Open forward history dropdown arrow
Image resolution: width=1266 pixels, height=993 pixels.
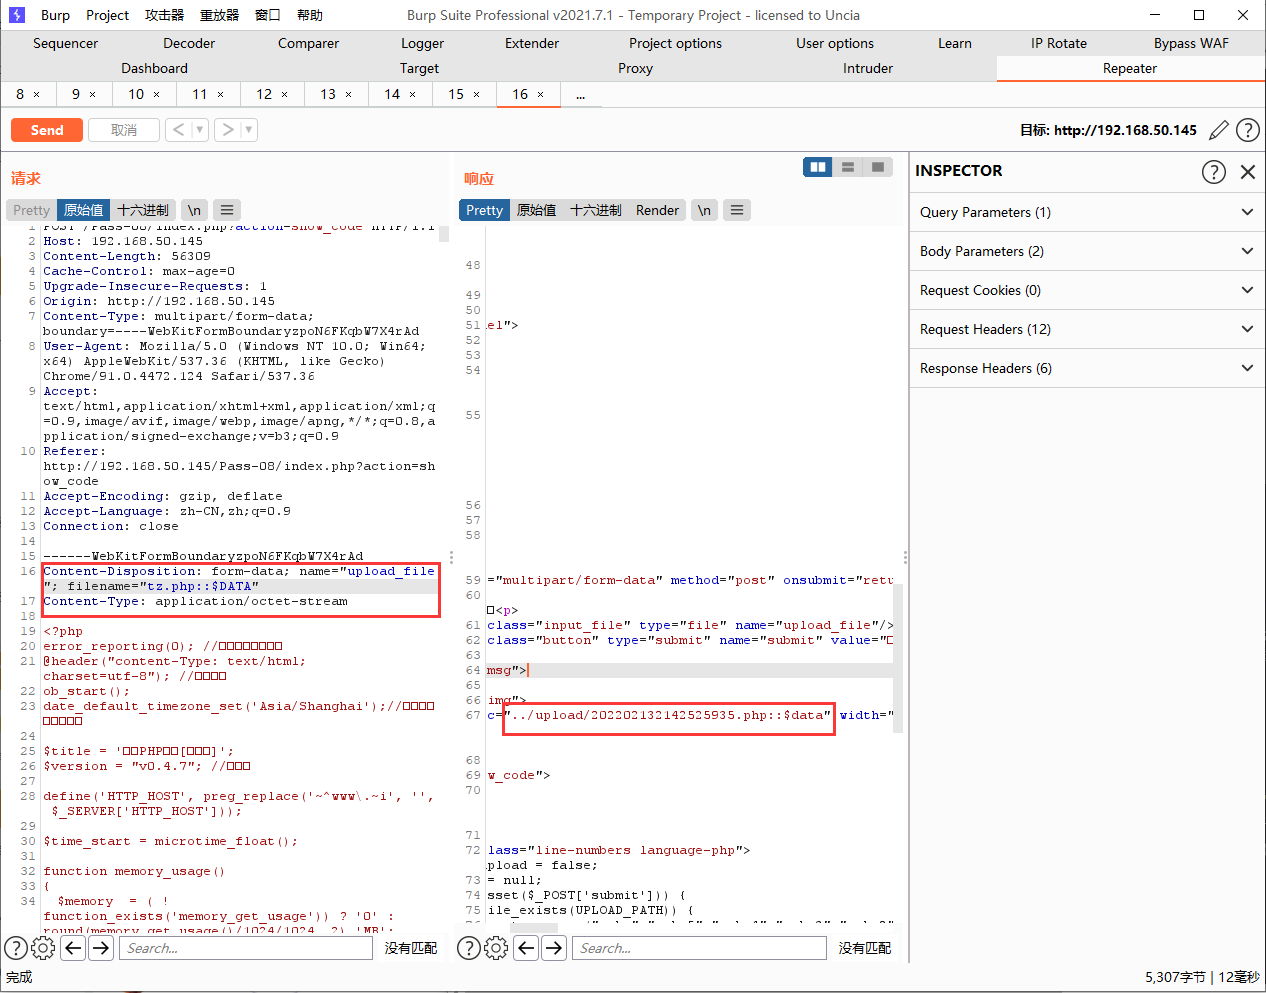(249, 130)
